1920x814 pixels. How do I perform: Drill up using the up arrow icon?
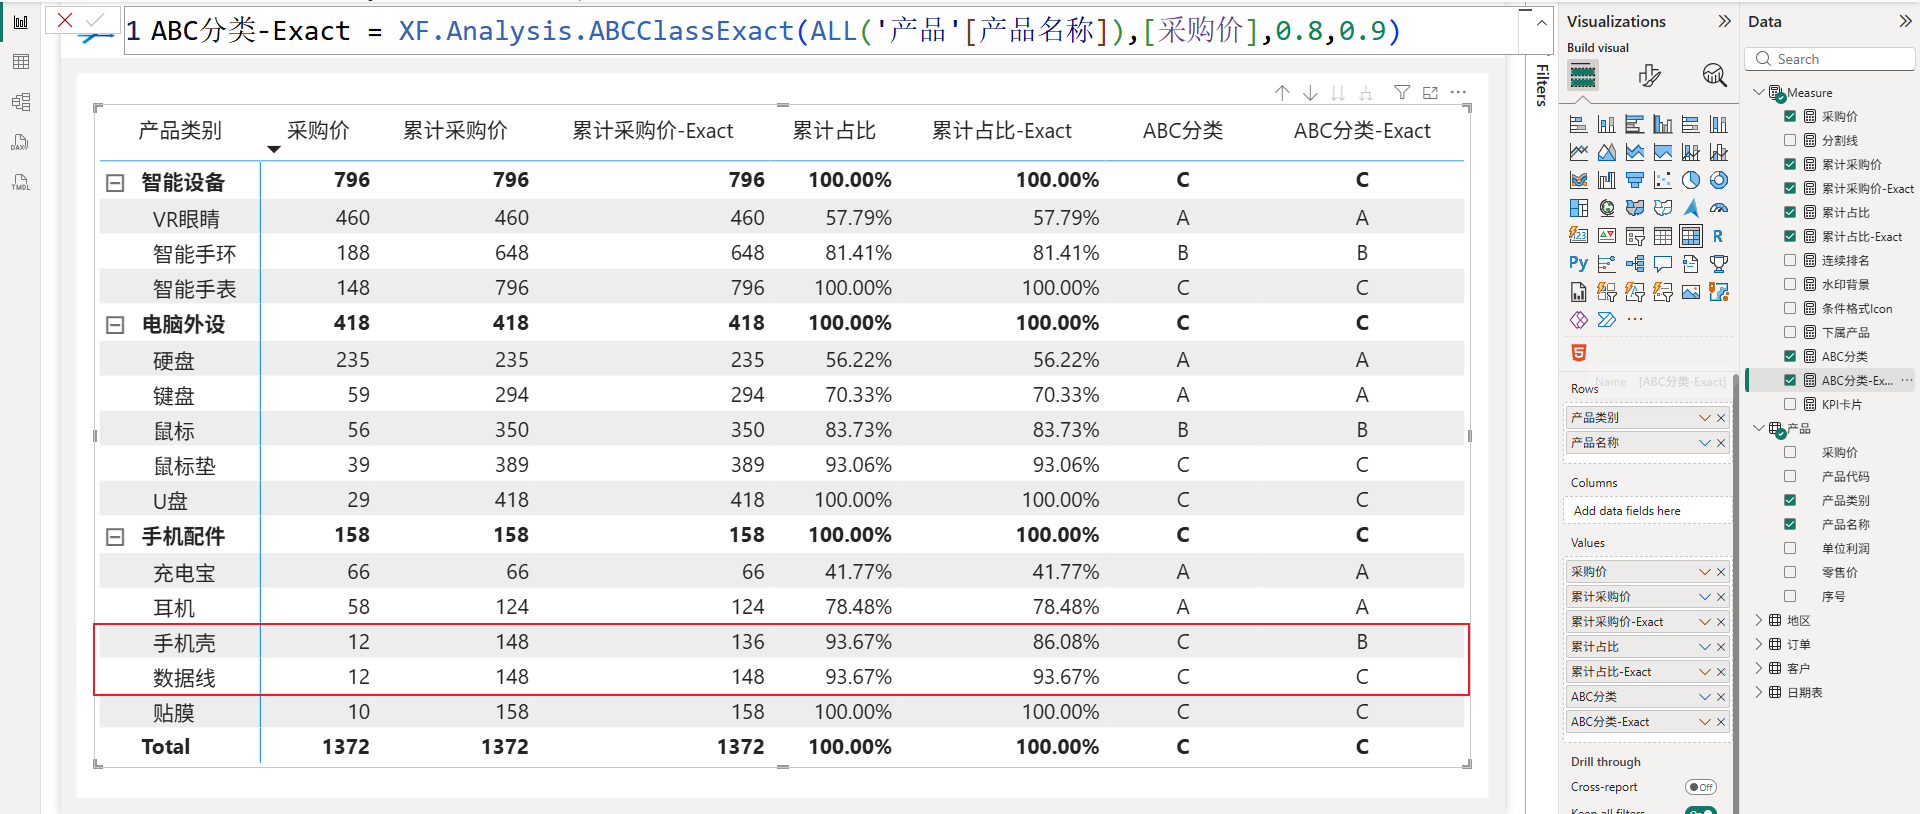[1282, 93]
